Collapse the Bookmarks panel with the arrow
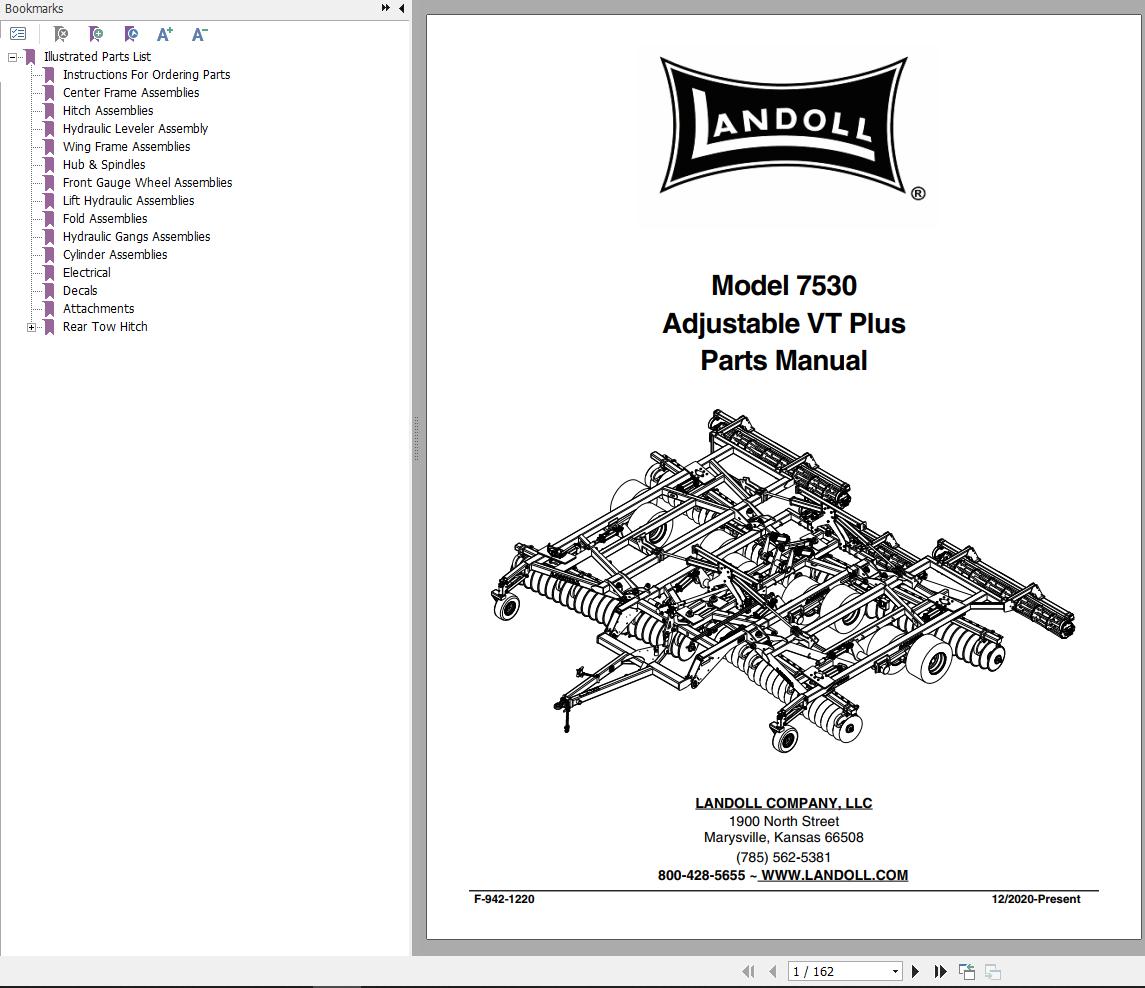The height and width of the screenshot is (988, 1145). click(401, 8)
